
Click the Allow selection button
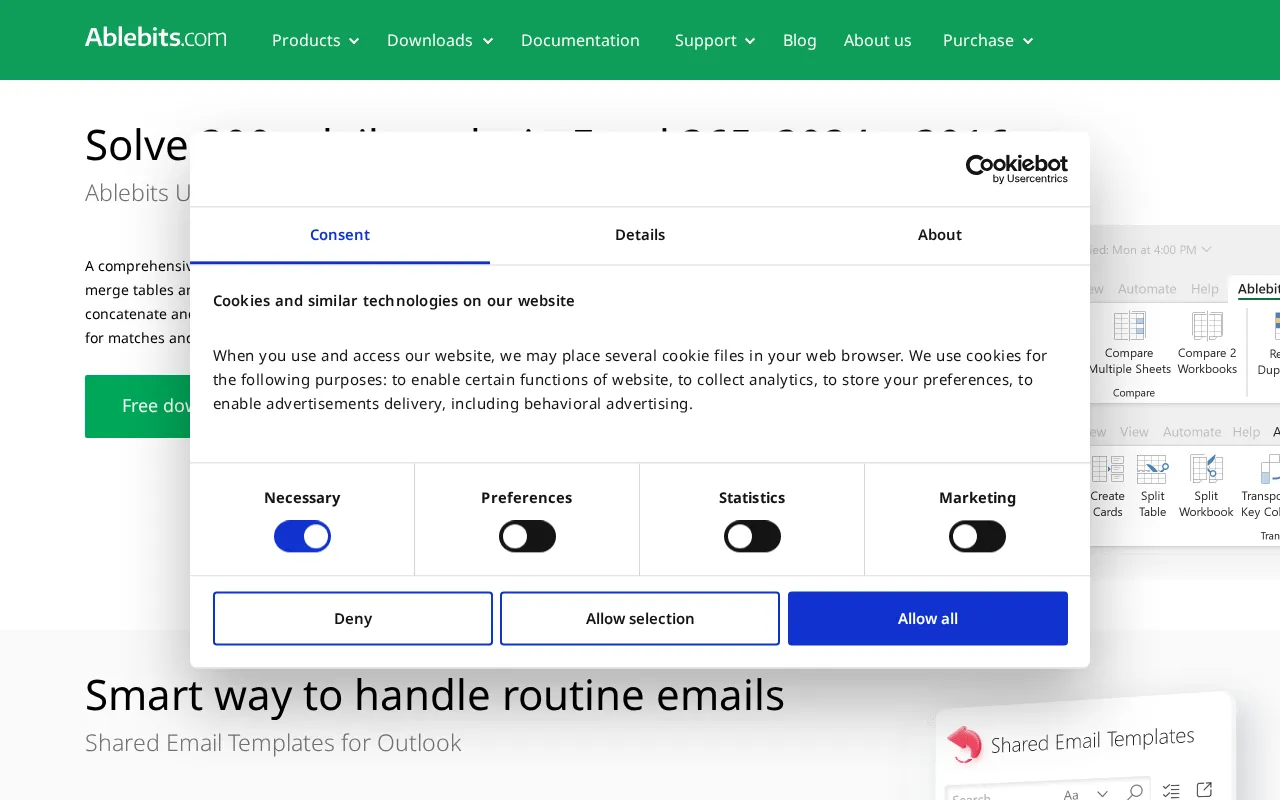click(640, 618)
